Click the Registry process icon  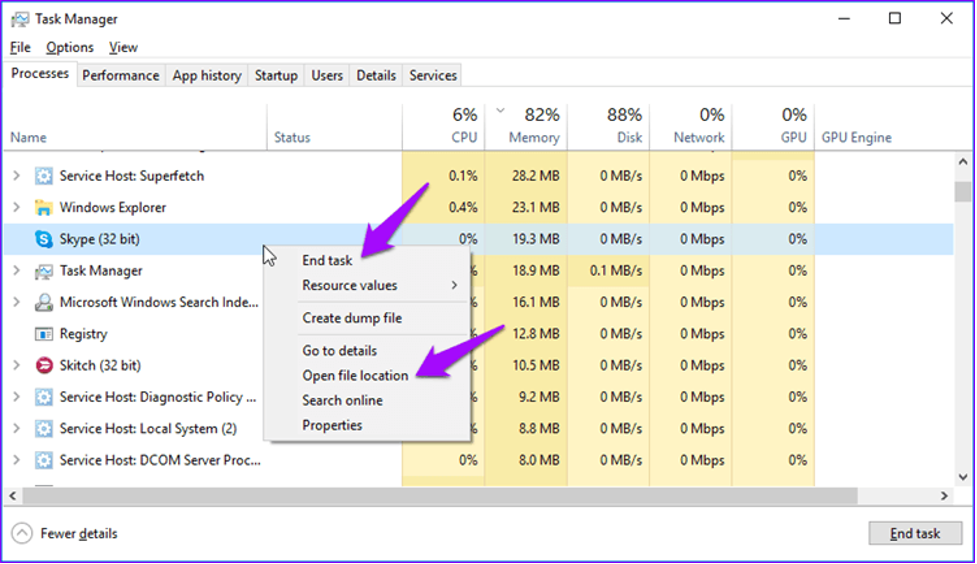(44, 334)
